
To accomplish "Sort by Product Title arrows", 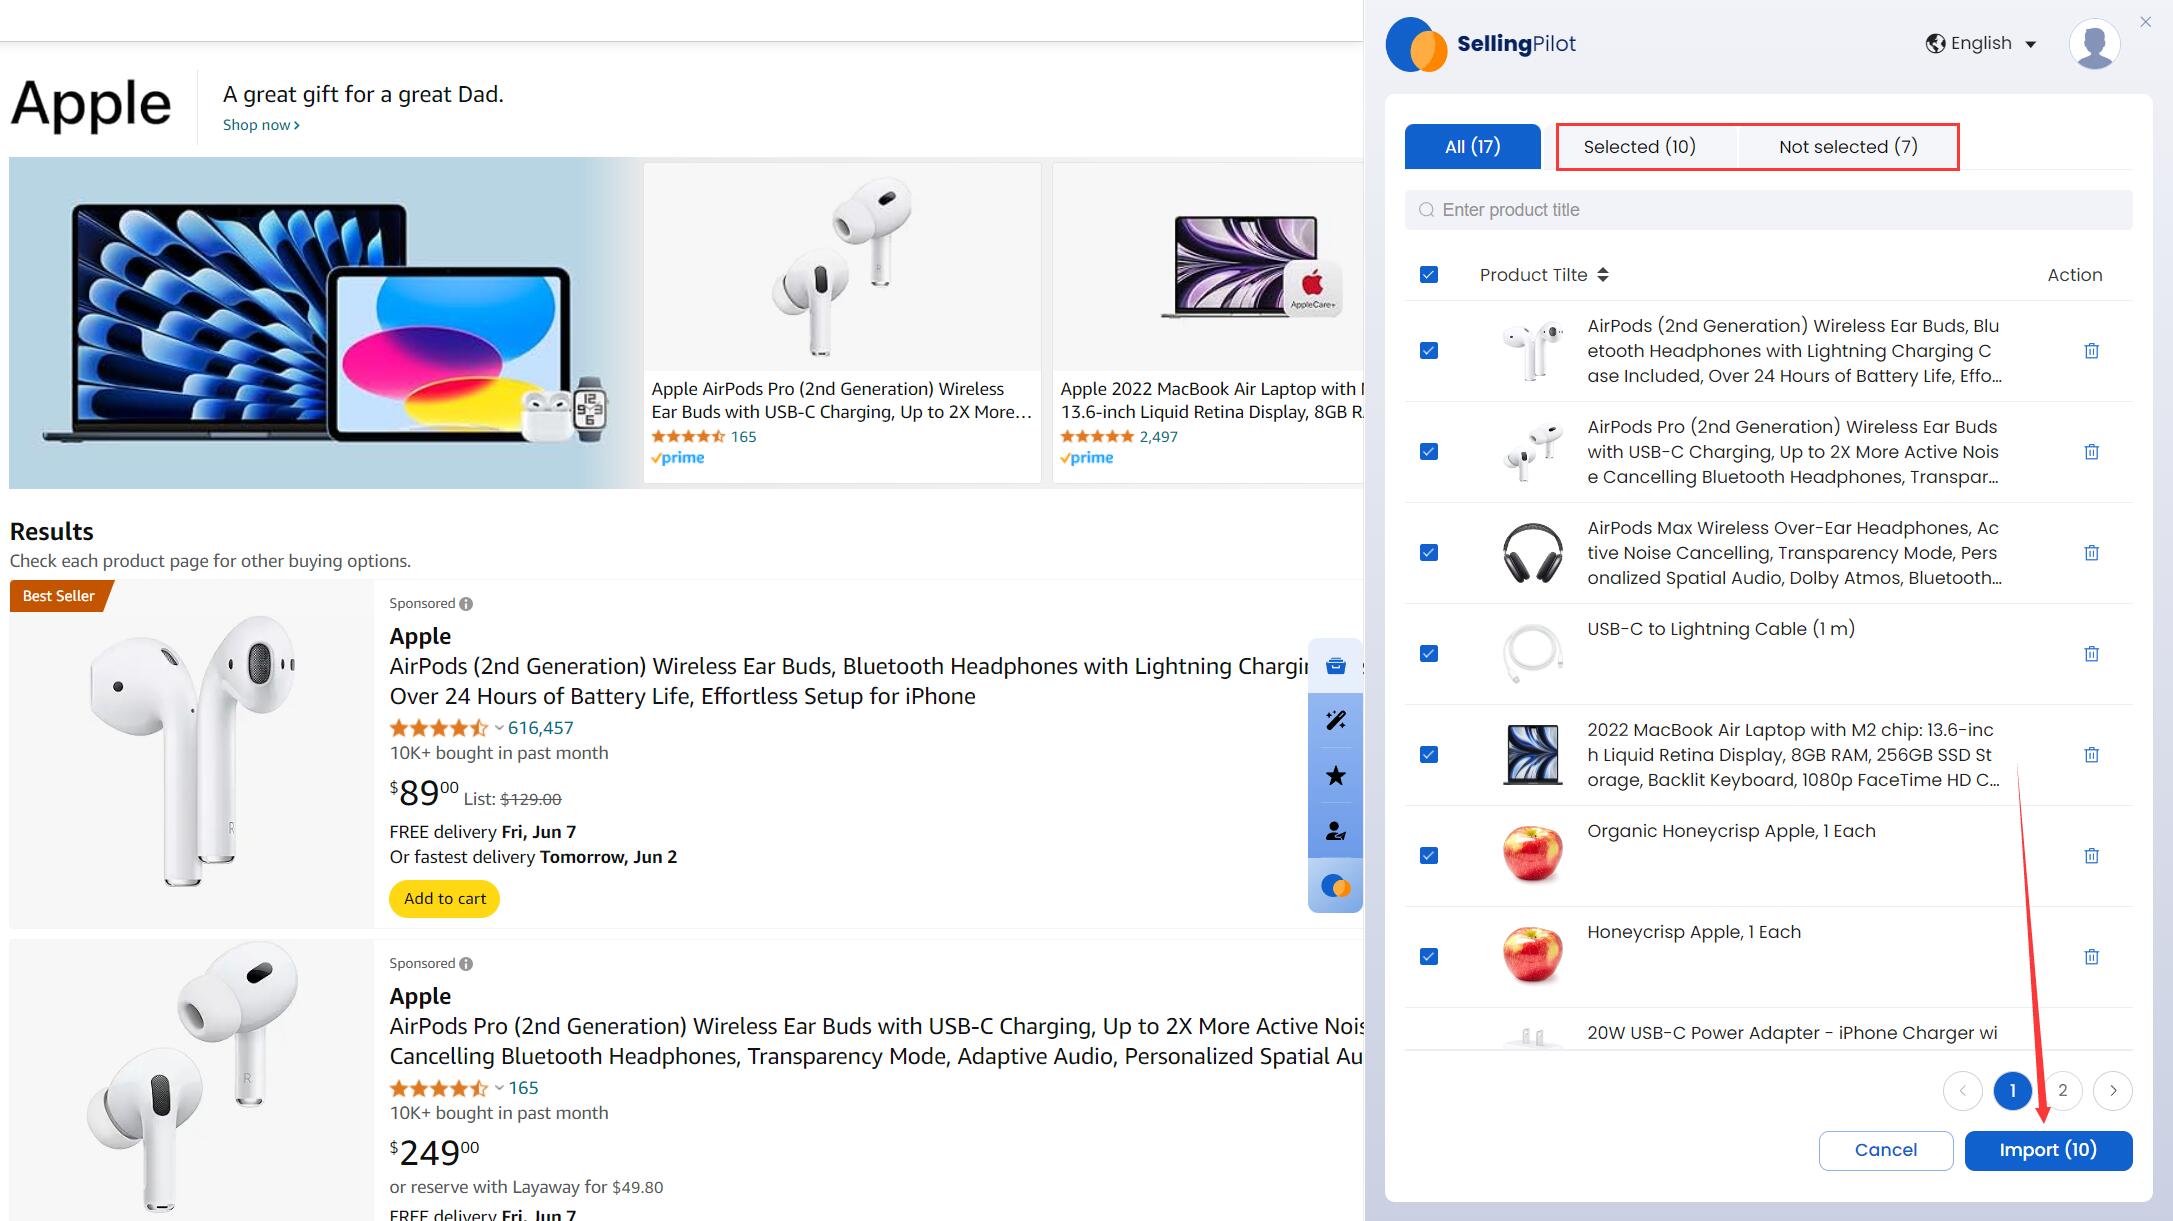I will point(1603,275).
